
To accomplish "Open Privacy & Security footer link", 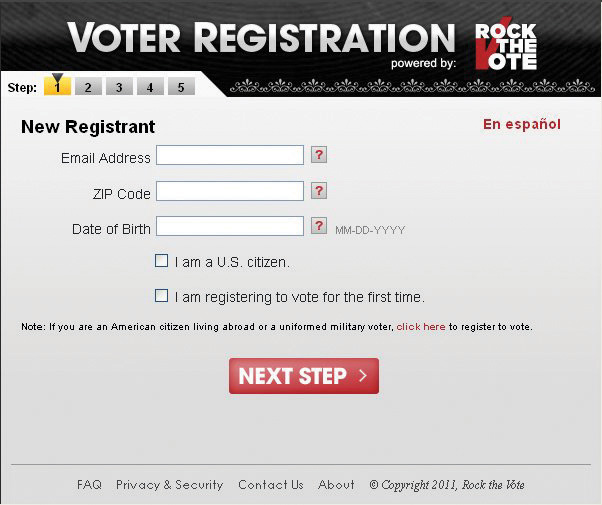I will [x=170, y=485].
